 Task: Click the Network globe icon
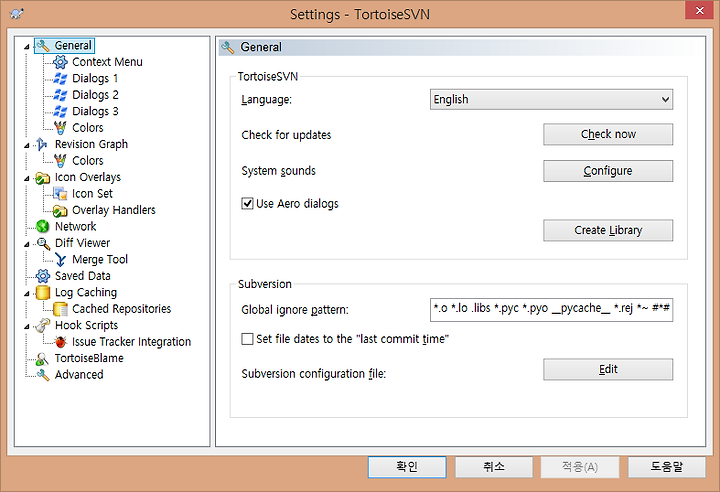click(x=43, y=226)
